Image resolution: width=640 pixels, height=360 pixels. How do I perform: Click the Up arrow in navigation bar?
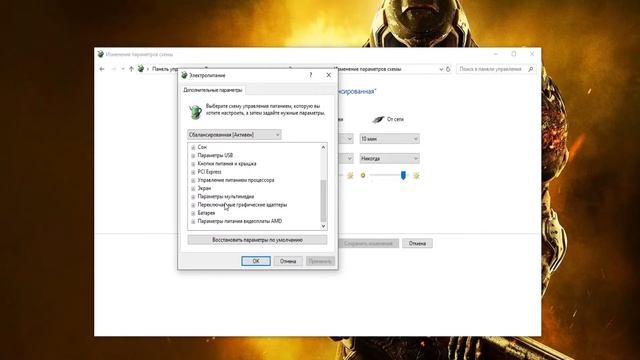click(131, 69)
